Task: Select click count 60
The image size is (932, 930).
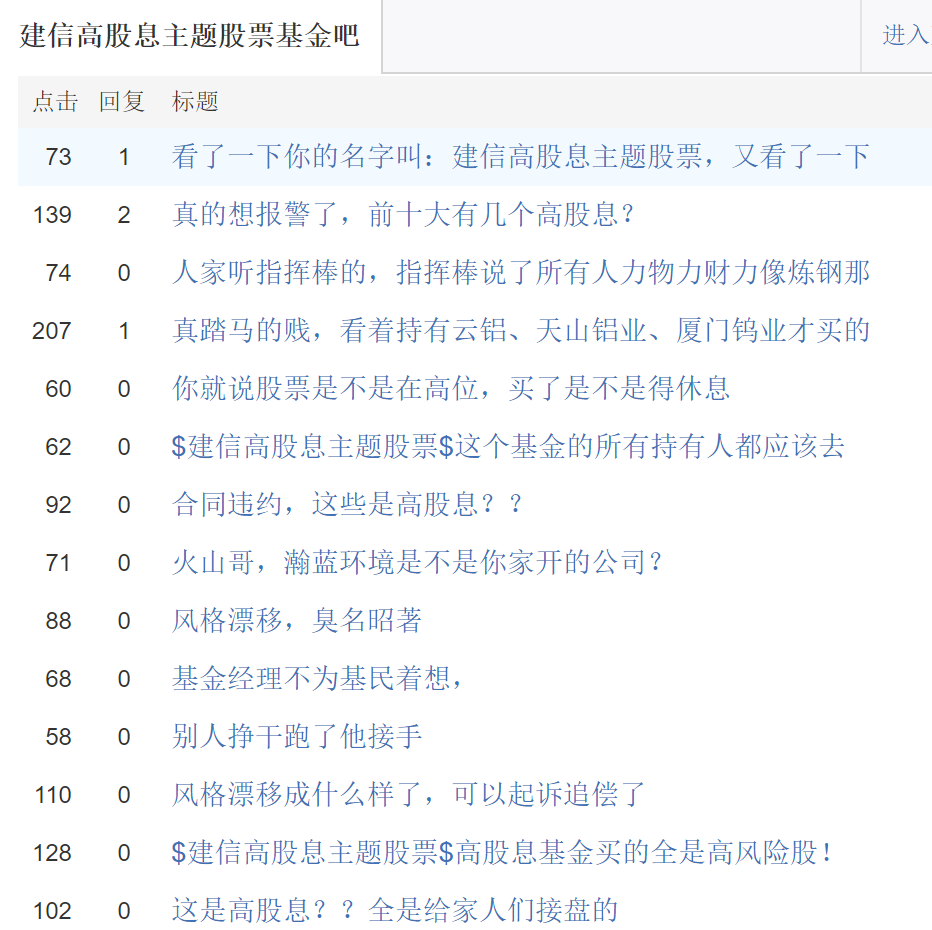Action: [58, 389]
